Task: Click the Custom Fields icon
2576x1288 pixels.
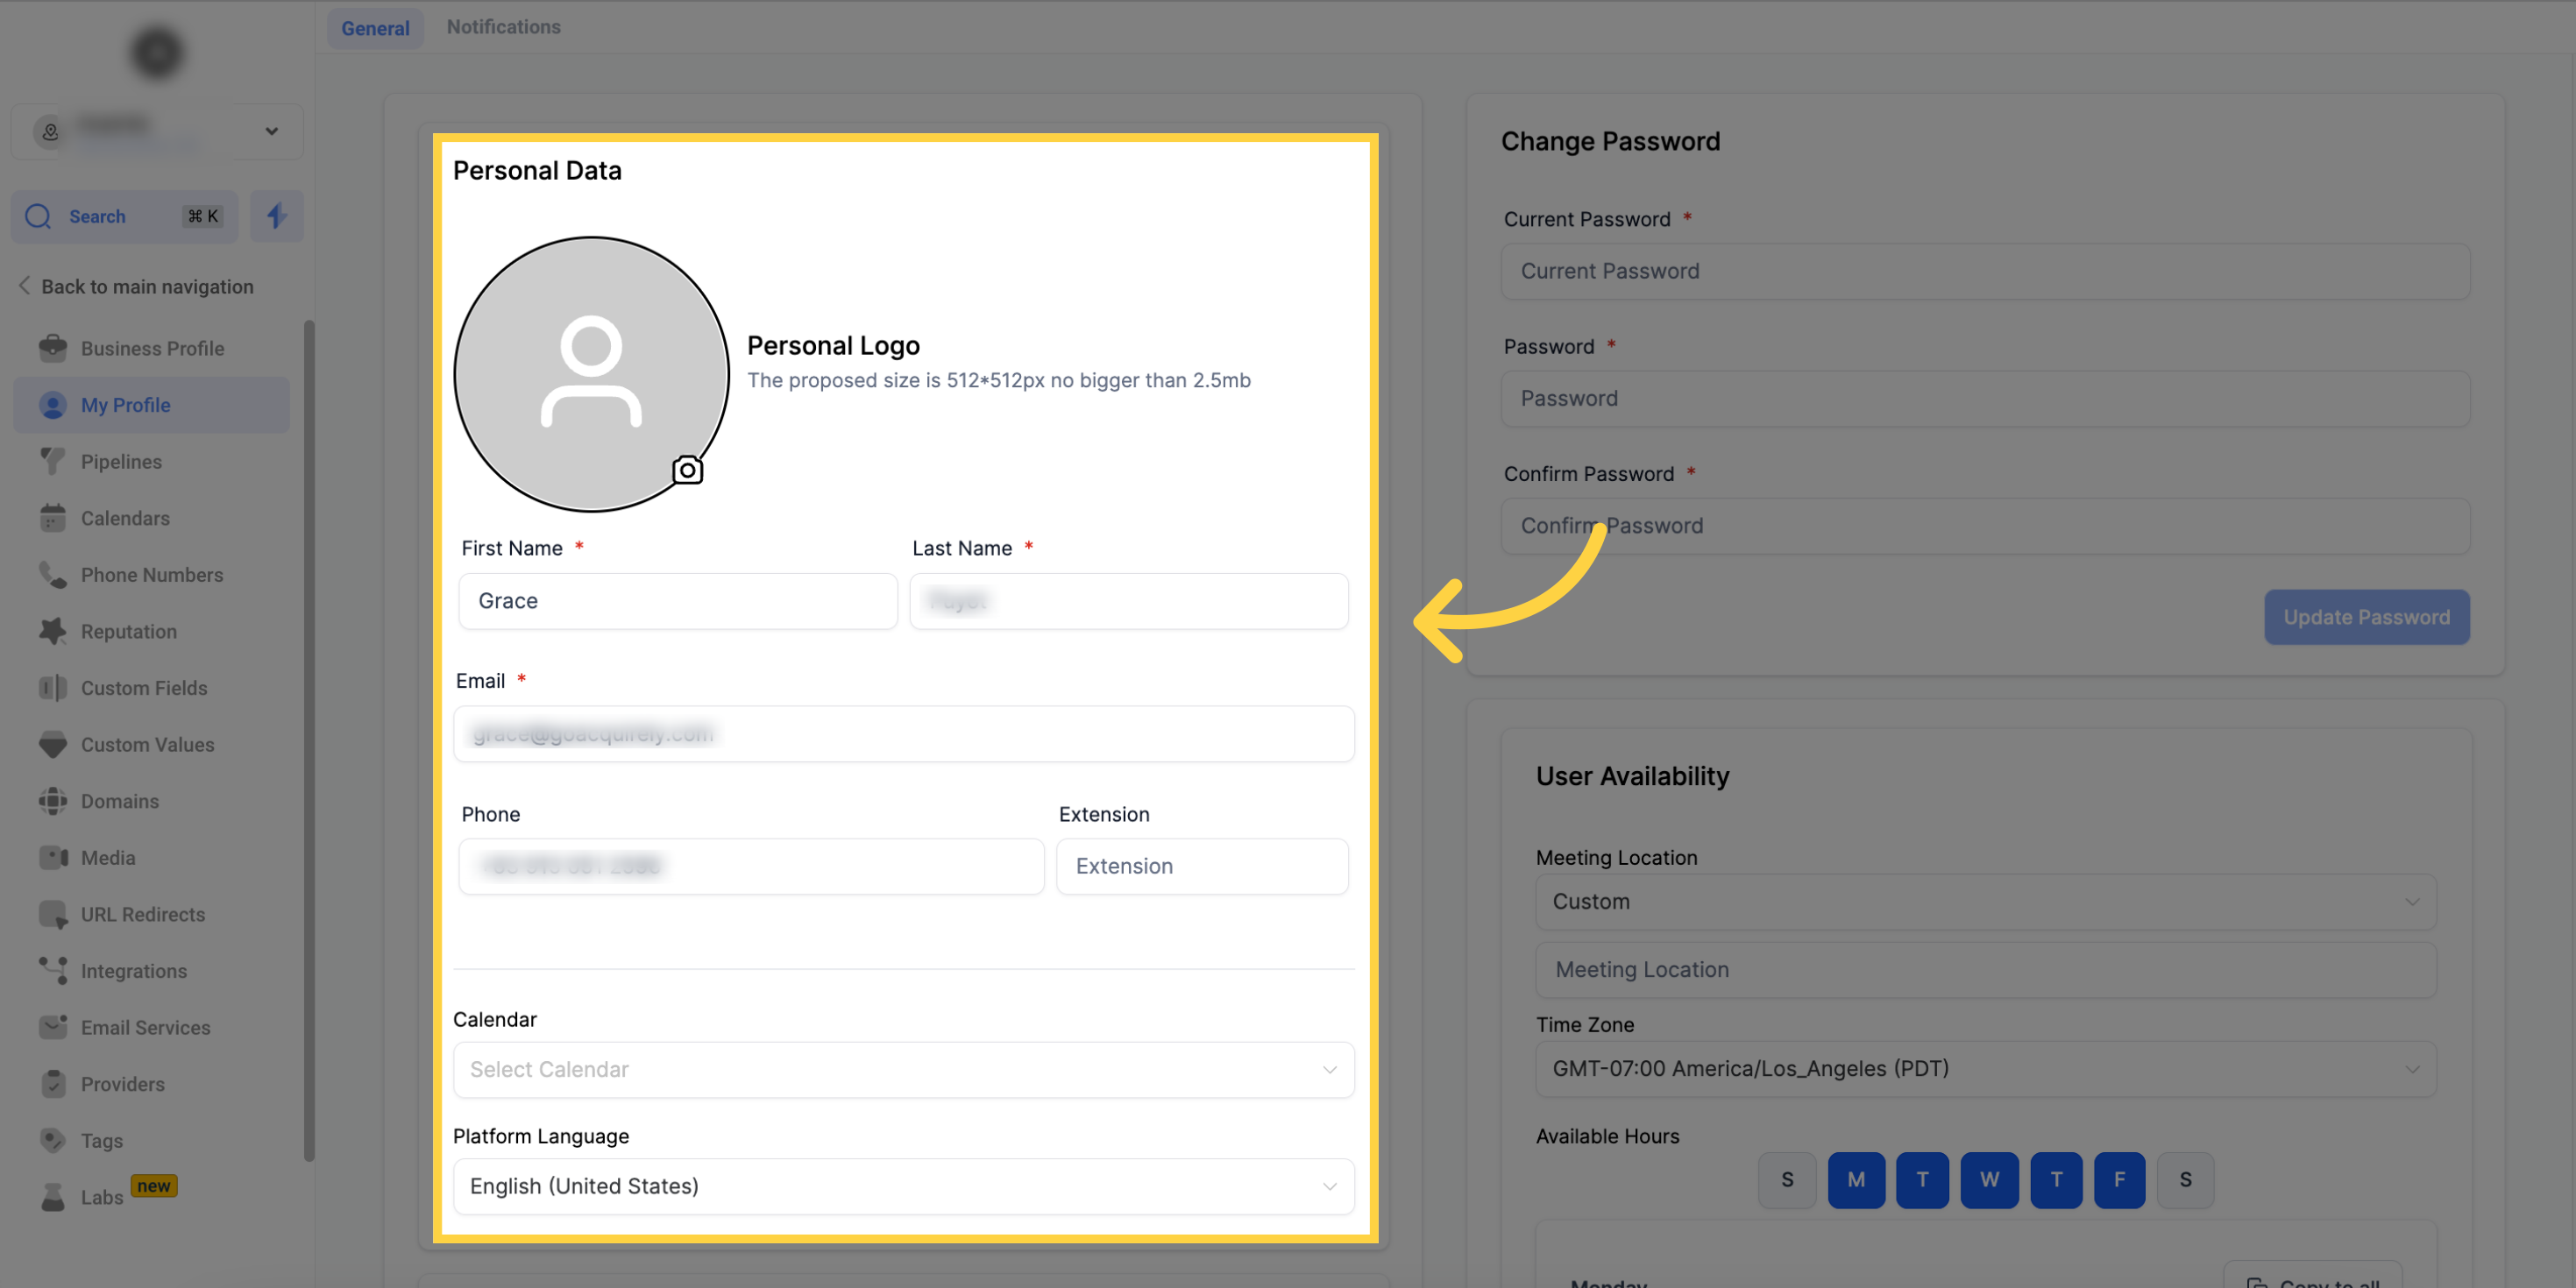Action: click(53, 688)
